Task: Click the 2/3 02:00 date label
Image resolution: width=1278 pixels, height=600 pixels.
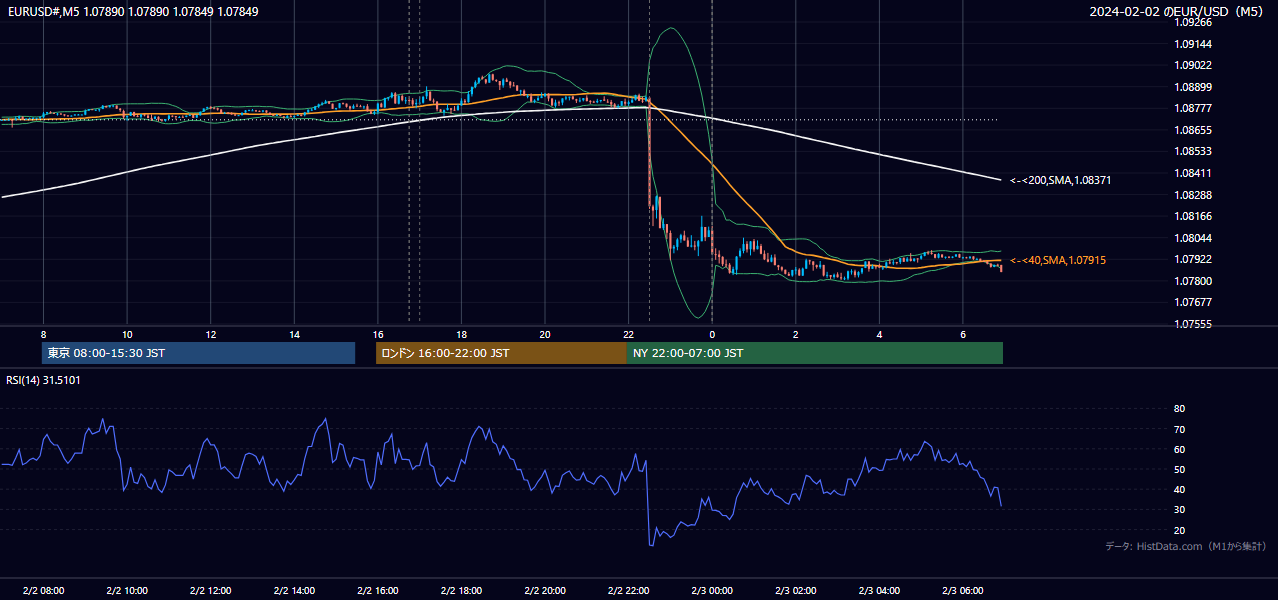Action: [796, 590]
